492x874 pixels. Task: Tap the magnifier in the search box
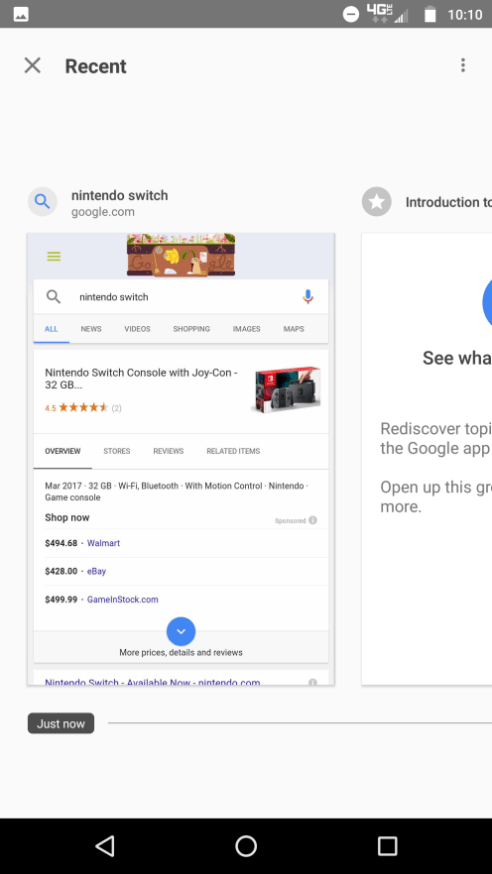(53, 297)
